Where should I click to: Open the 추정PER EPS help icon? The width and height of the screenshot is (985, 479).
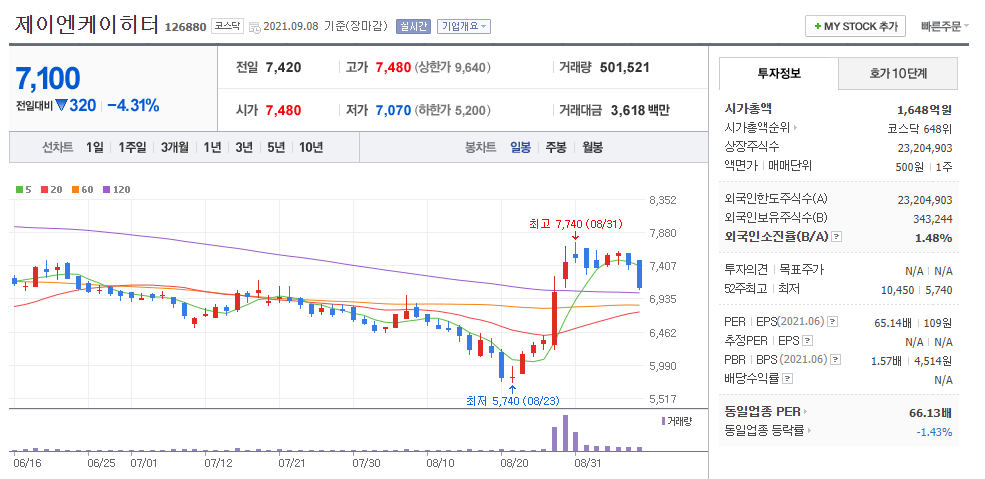(x=808, y=341)
